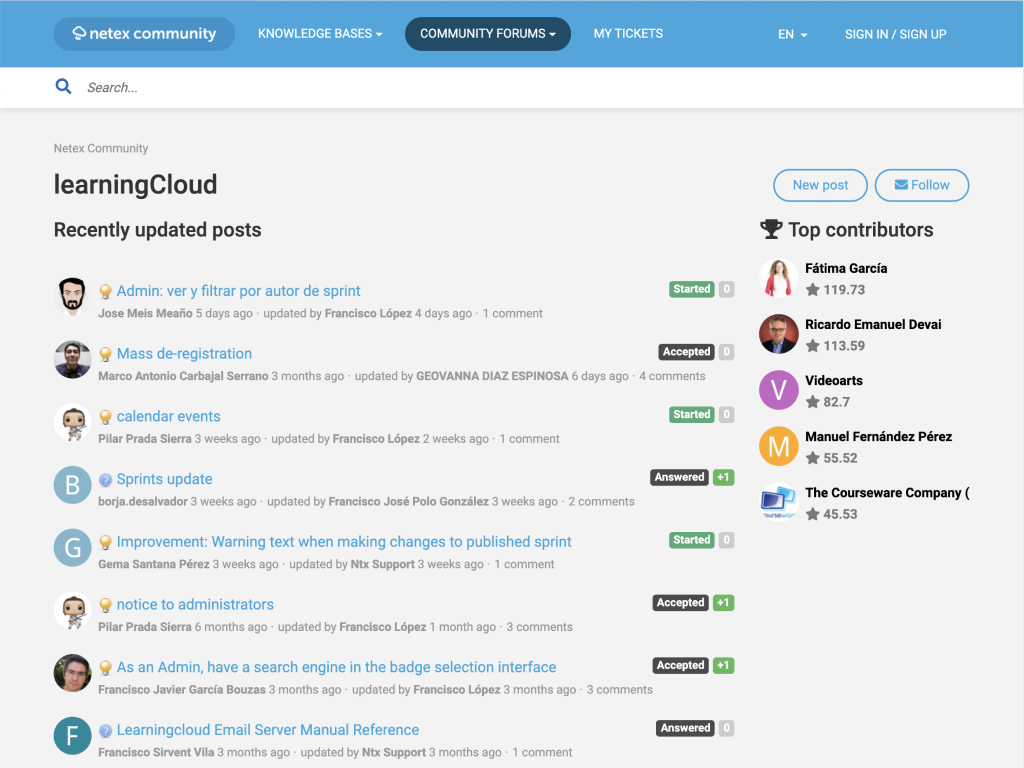The height and width of the screenshot is (768, 1024).
Task: Click the B avatar of borja.desalvador
Action: pyautogui.click(x=72, y=485)
